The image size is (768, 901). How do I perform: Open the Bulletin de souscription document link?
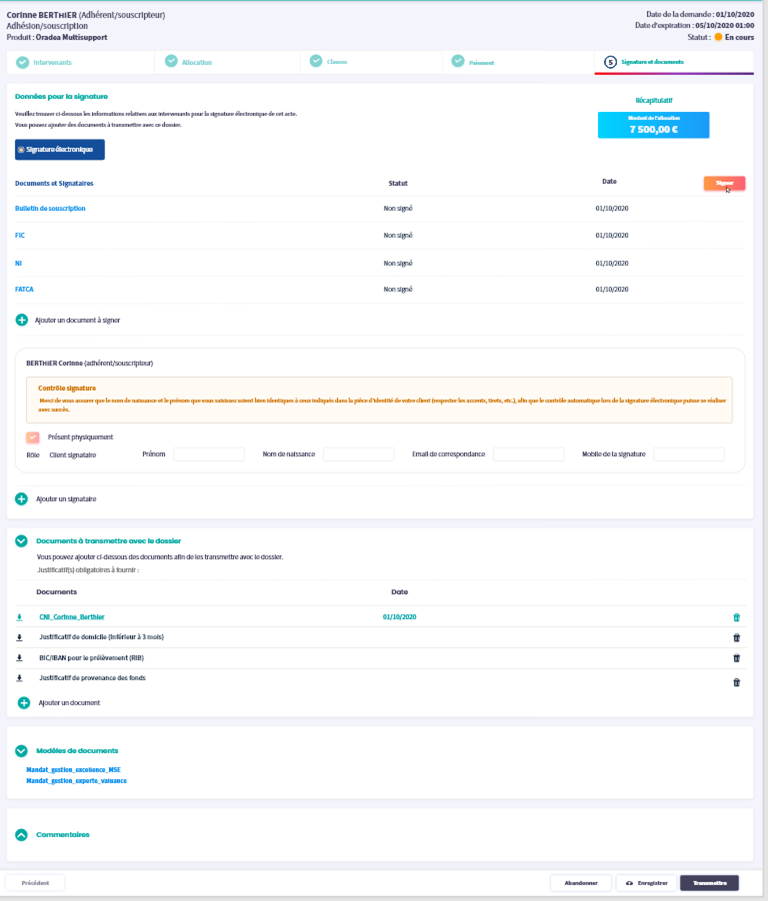pos(50,208)
